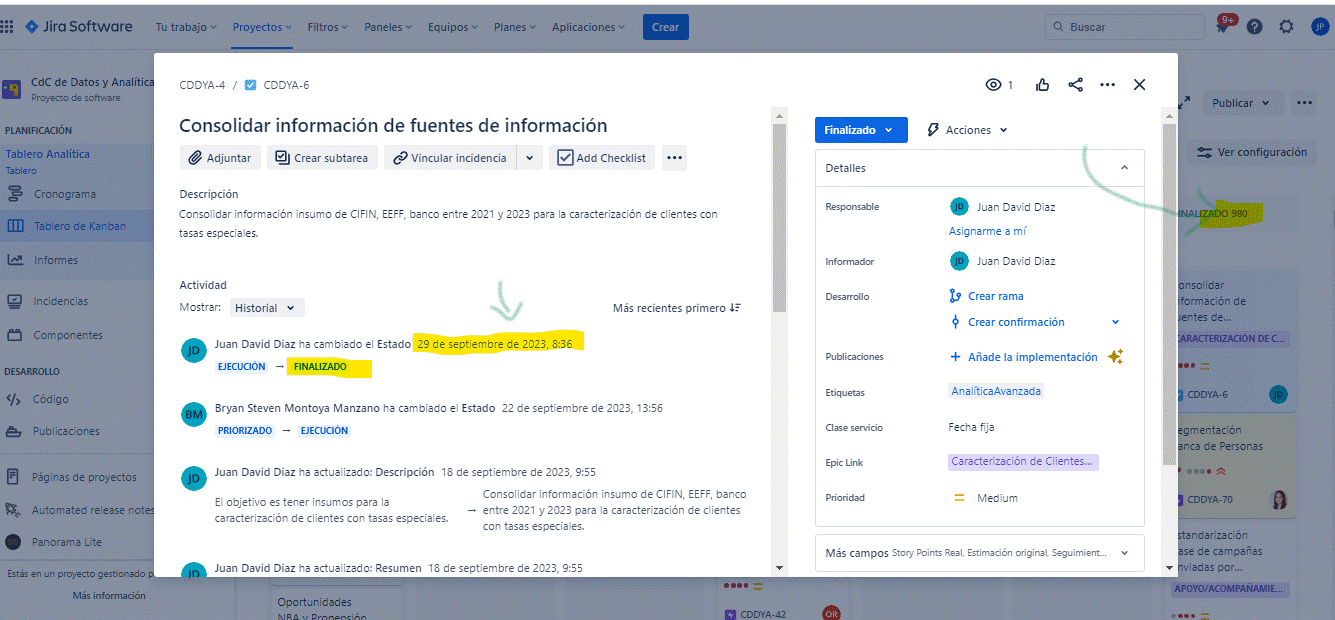Click the Crear subtarea button
1335x620 pixels.
click(322, 158)
